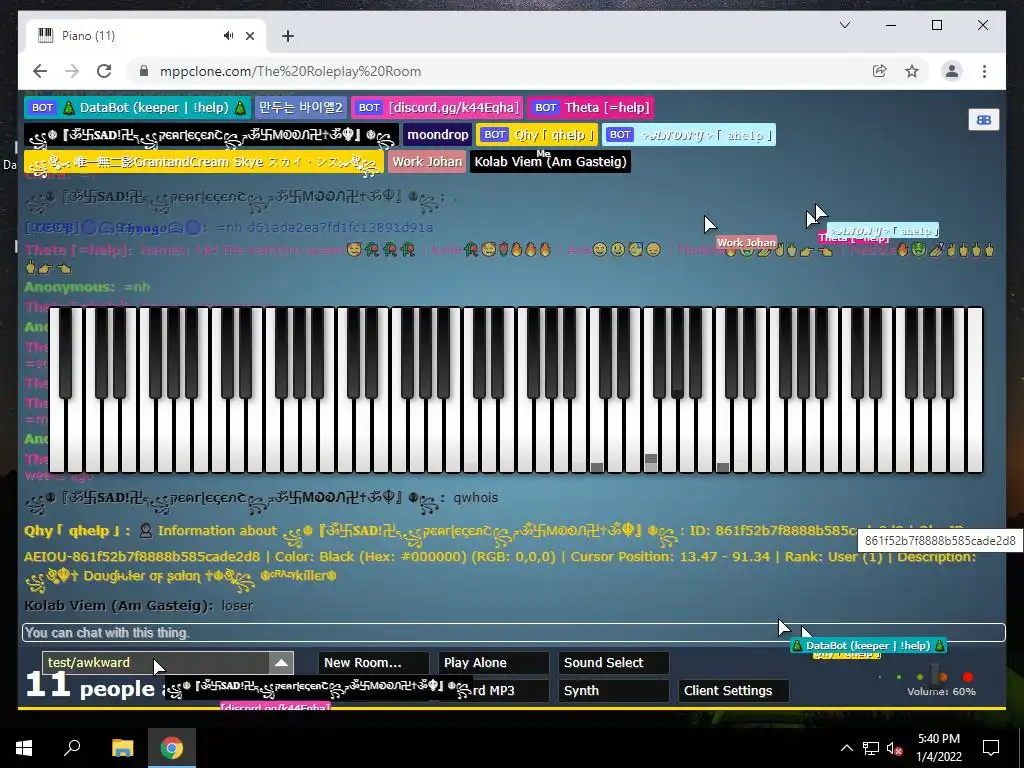Open the New Room... dialog
The width and height of the screenshot is (1024, 768).
pyautogui.click(x=374, y=663)
